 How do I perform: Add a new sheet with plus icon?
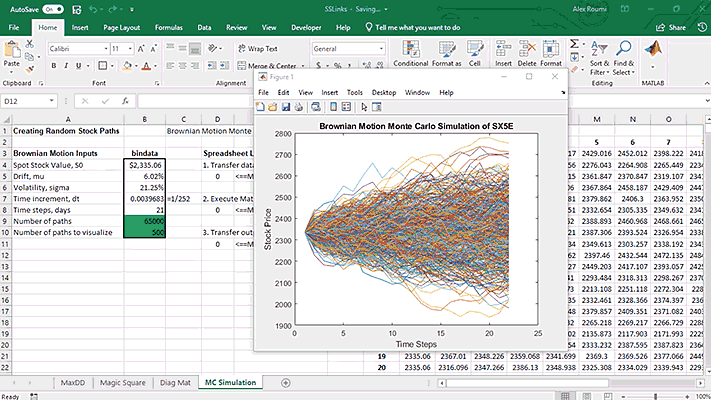point(287,382)
